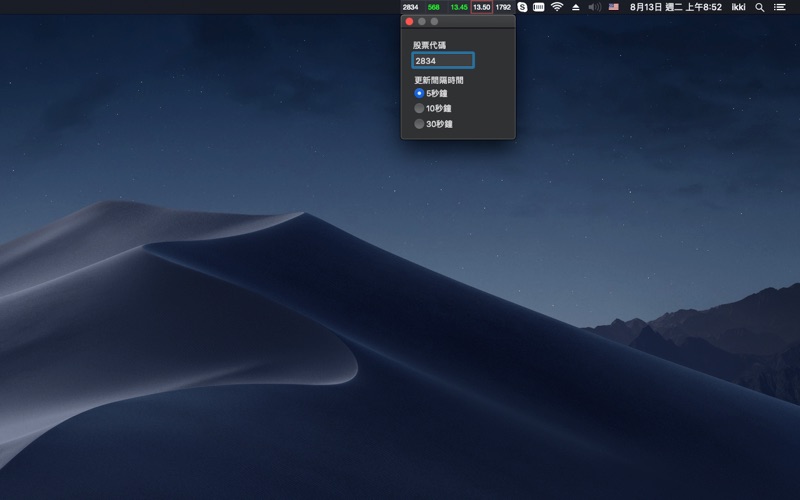Select the 5秒鐘 update interval

click(x=419, y=93)
